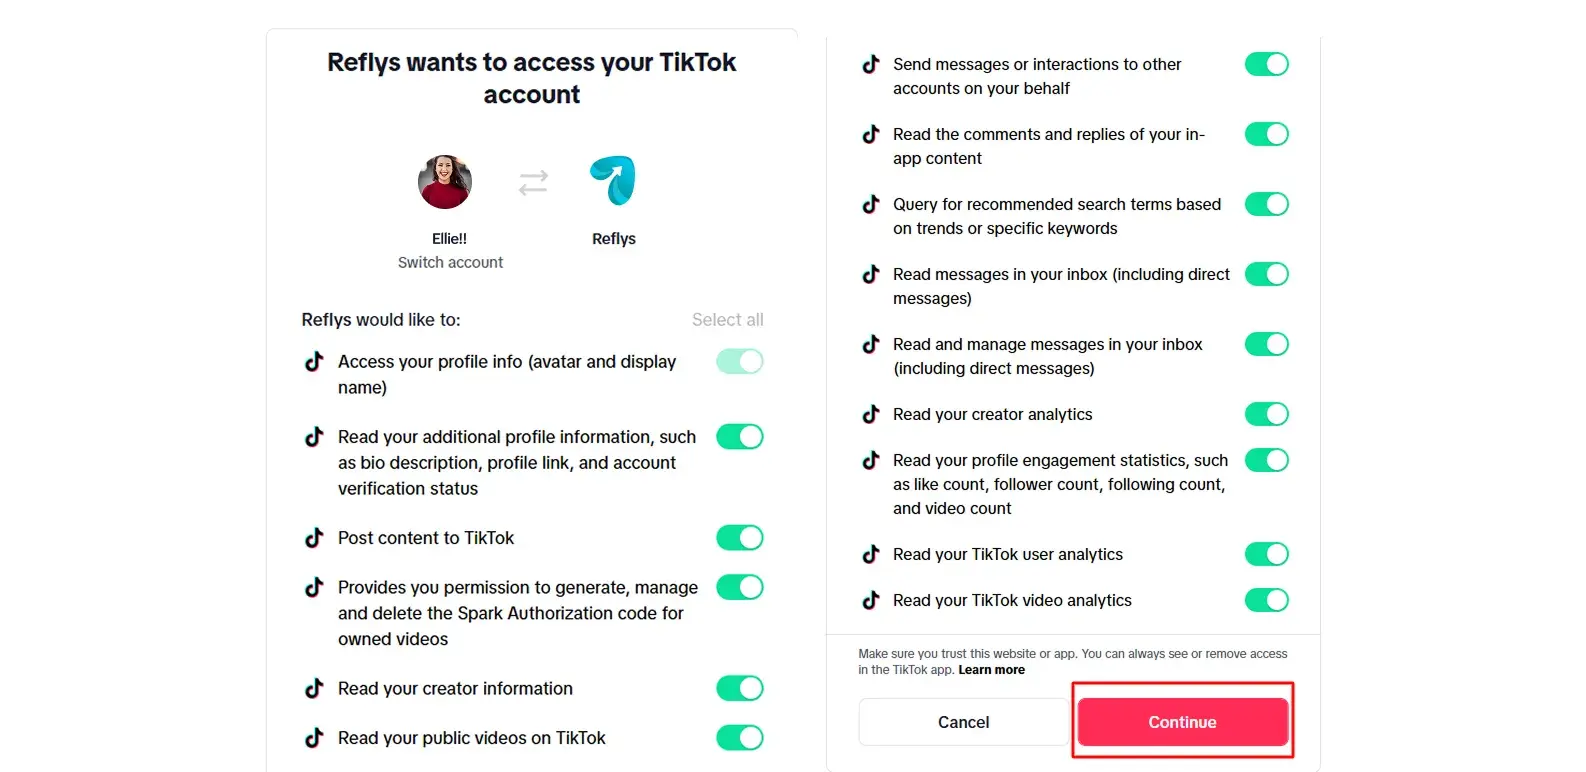The image size is (1586, 772).
Task: Turn off Read your creator information toggle
Action: (x=740, y=688)
